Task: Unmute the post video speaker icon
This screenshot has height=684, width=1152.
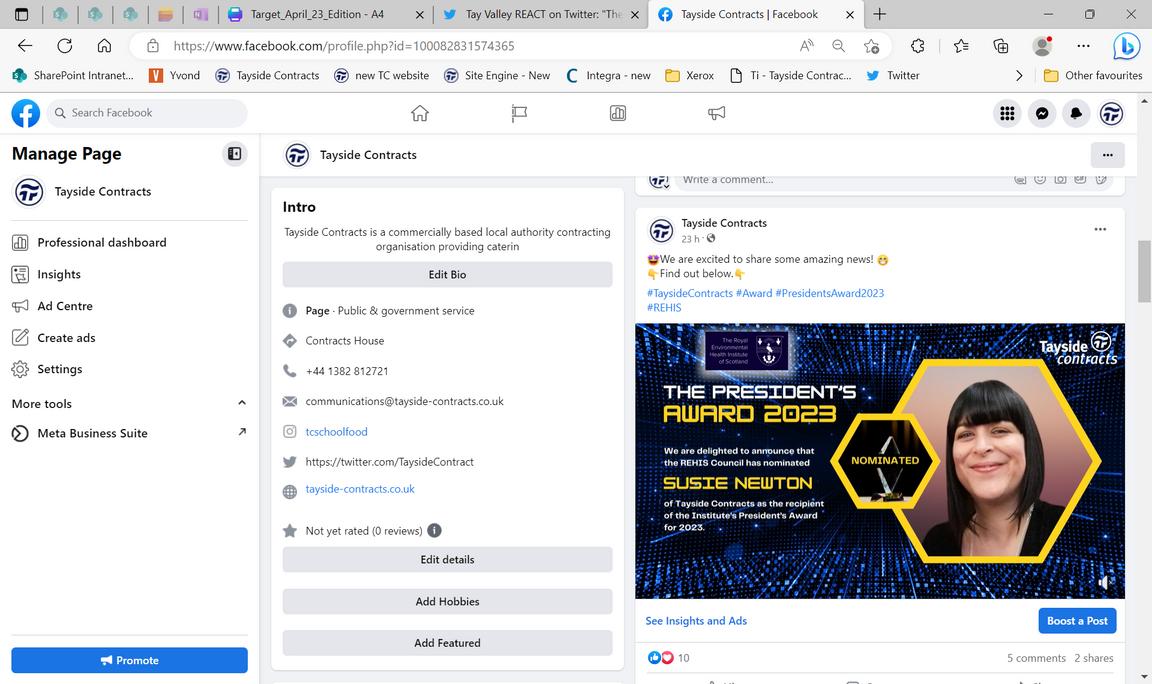Action: click(1104, 583)
